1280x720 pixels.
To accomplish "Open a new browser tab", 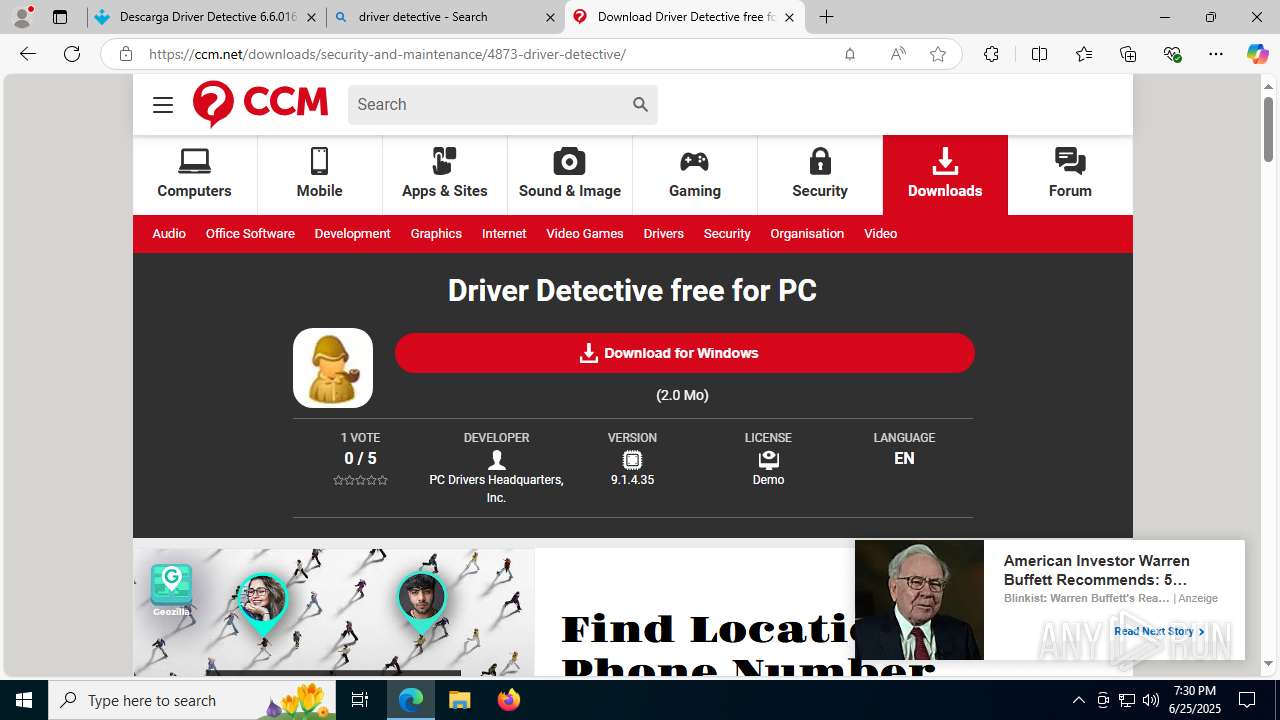I will [826, 17].
